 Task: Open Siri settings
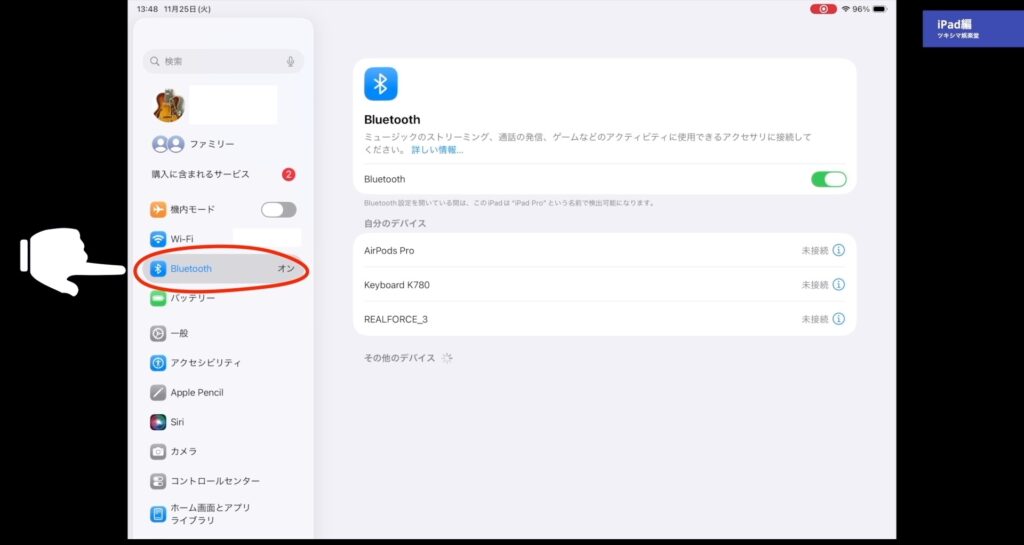tap(177, 422)
